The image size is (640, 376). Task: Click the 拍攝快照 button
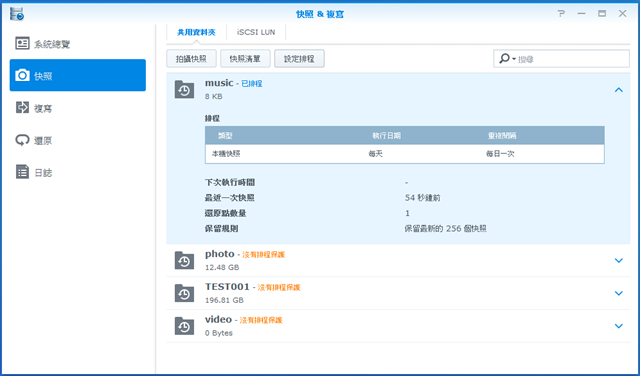[x=191, y=59]
